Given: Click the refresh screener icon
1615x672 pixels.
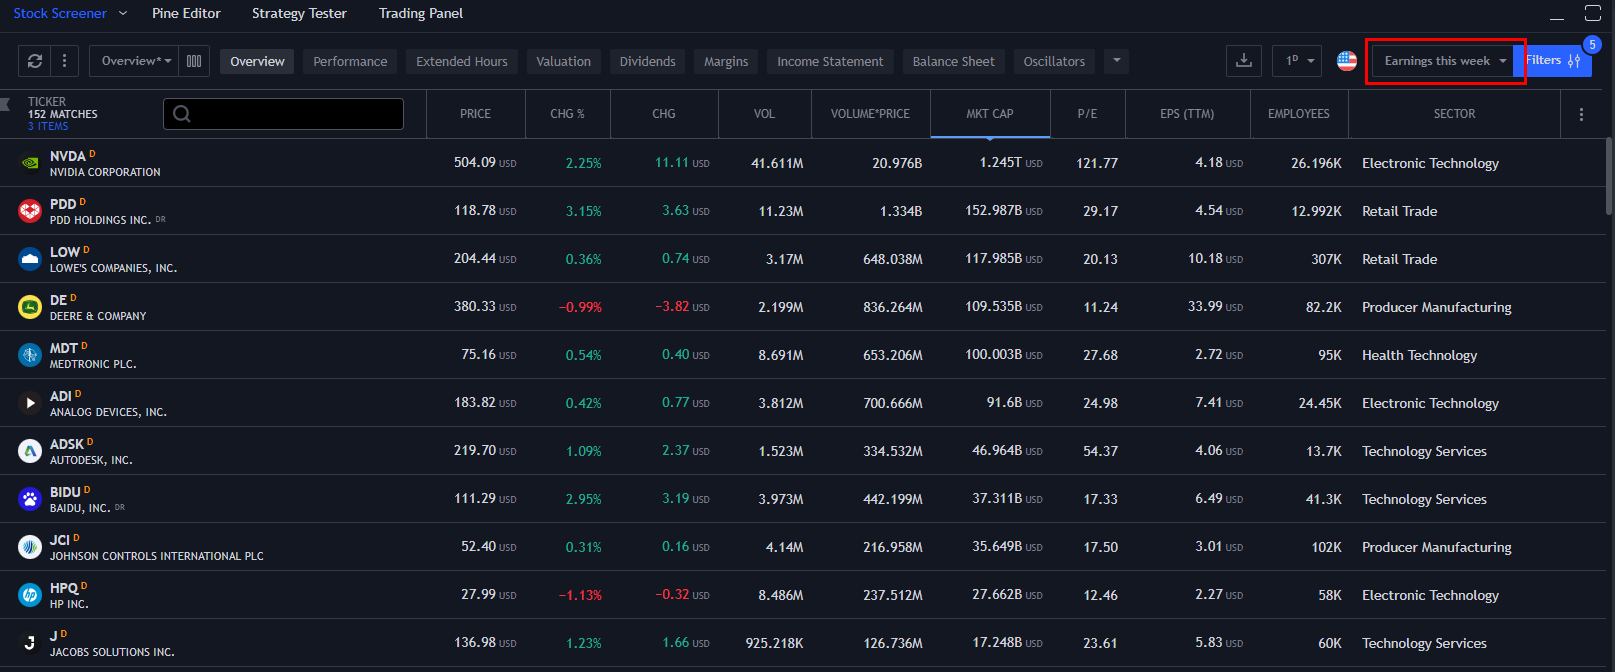Looking at the screenshot, I should (35, 61).
